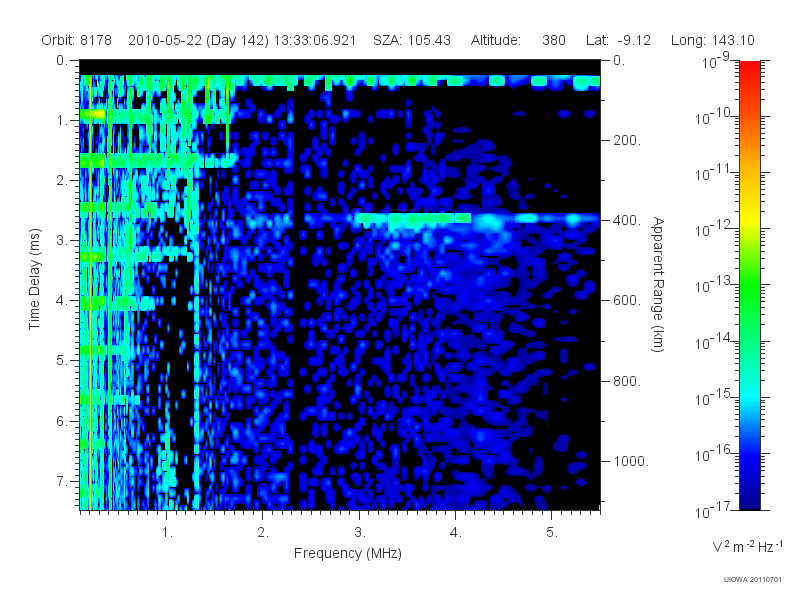
Task: Click the bright horizontal echo near 400 km
Action: pos(452,219)
